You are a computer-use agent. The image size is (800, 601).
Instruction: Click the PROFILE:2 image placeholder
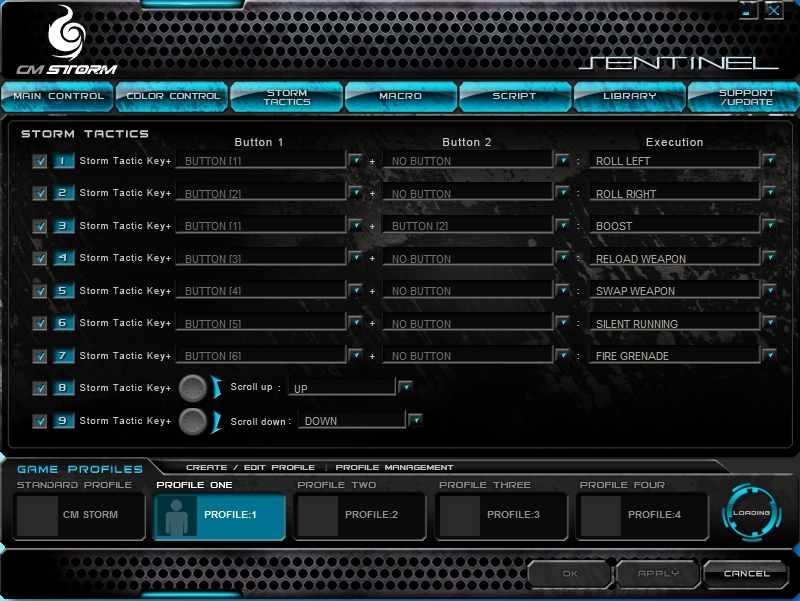pos(318,516)
